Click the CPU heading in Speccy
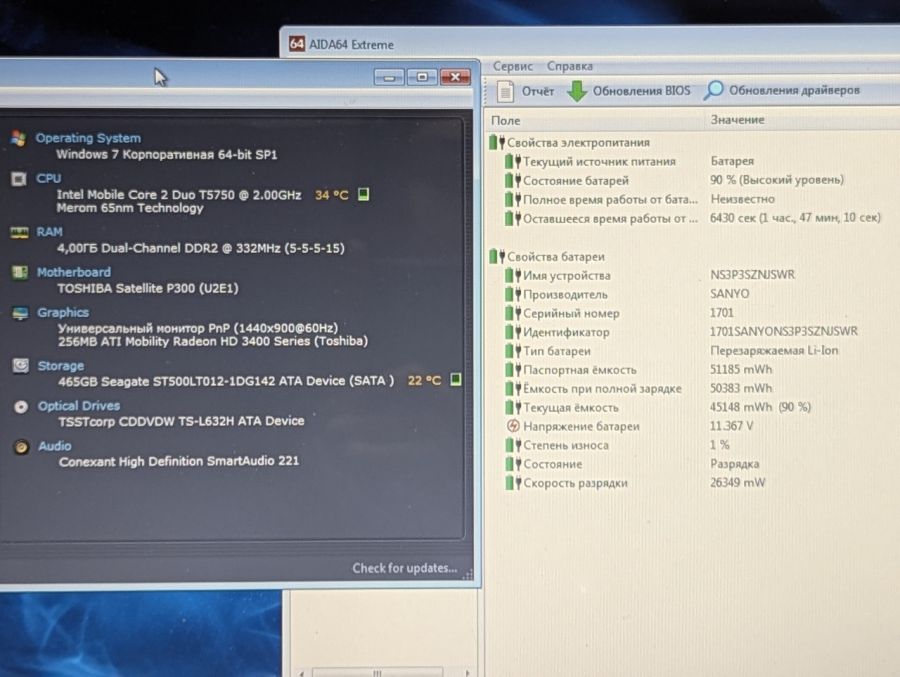Viewport: 900px width, 677px height. pyautogui.click(x=48, y=179)
